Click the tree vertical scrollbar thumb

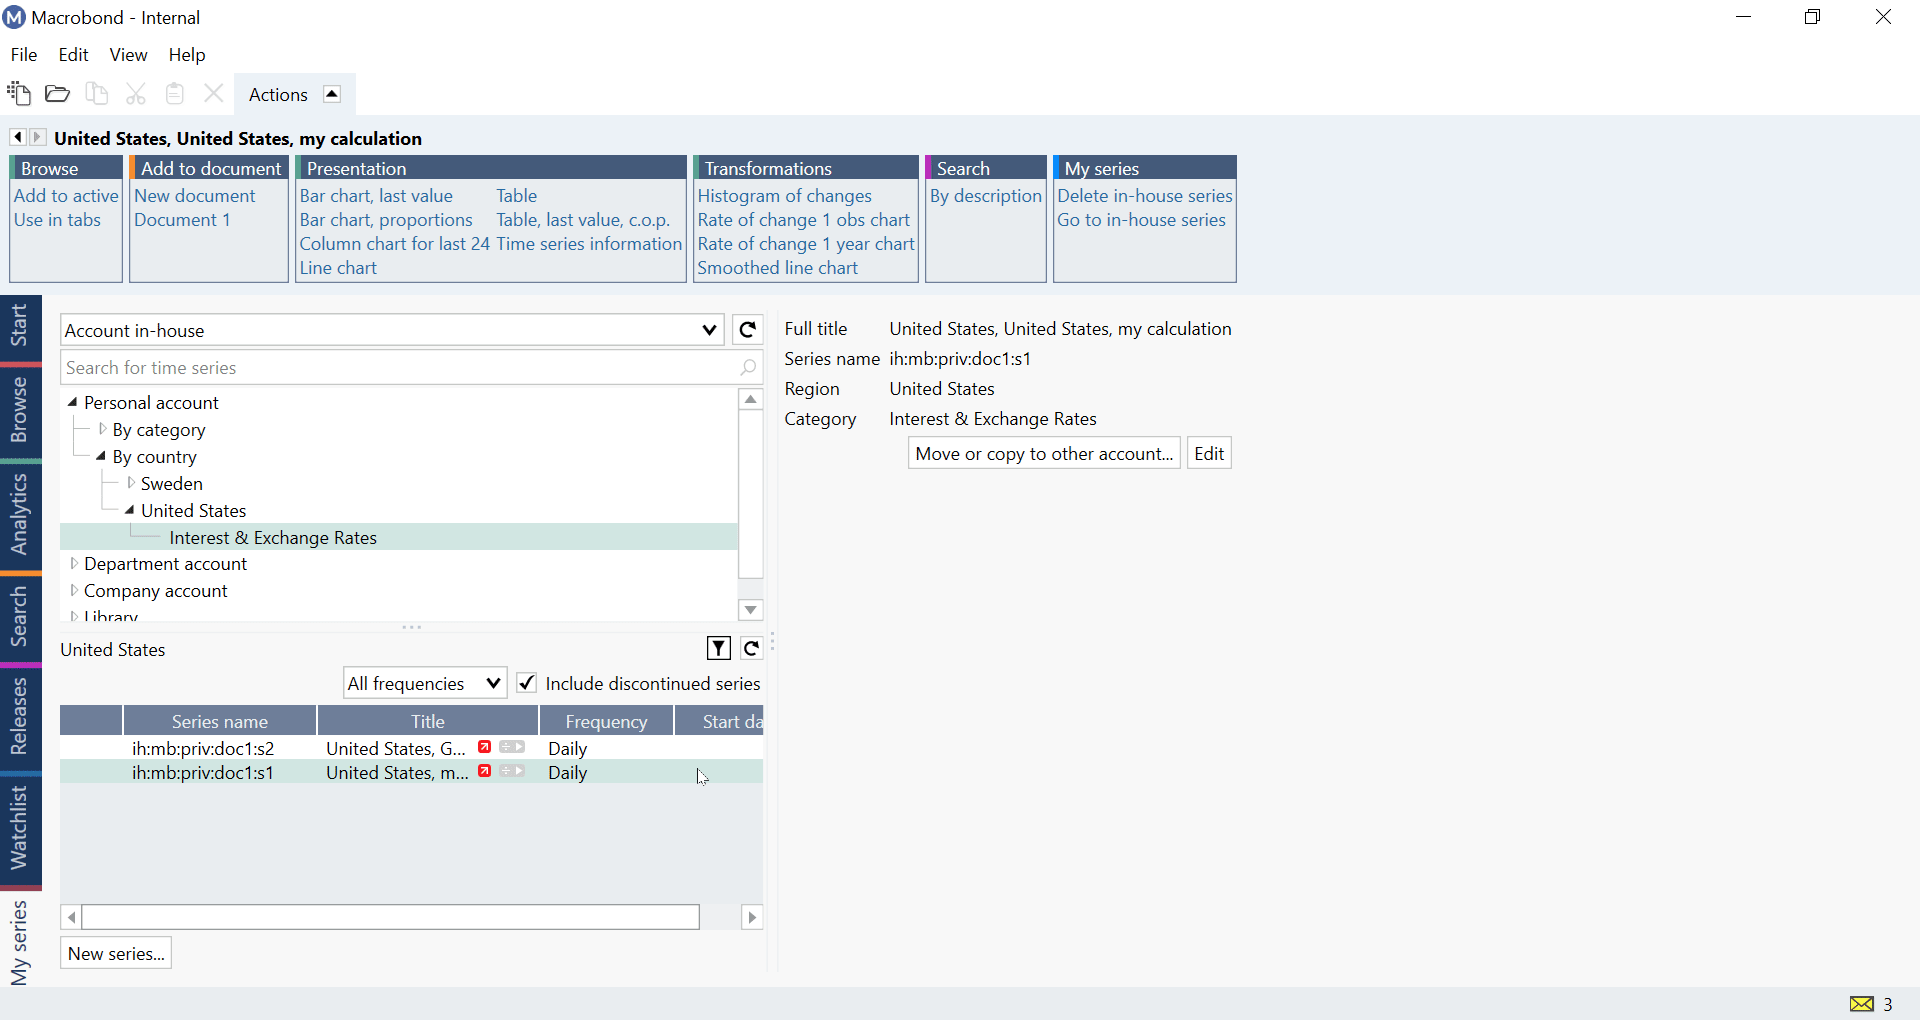coord(751,494)
